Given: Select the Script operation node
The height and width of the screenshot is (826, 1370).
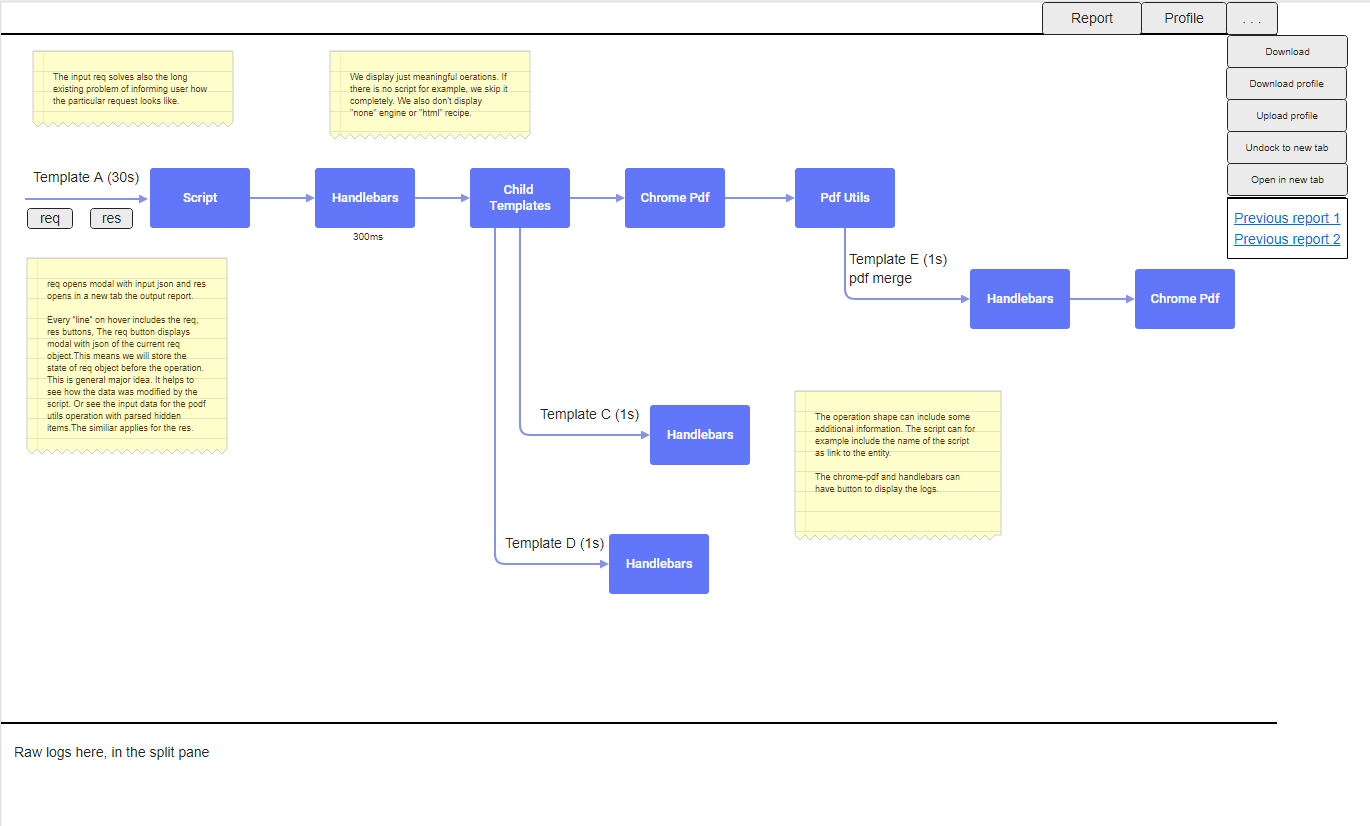Looking at the screenshot, I should click(x=199, y=197).
